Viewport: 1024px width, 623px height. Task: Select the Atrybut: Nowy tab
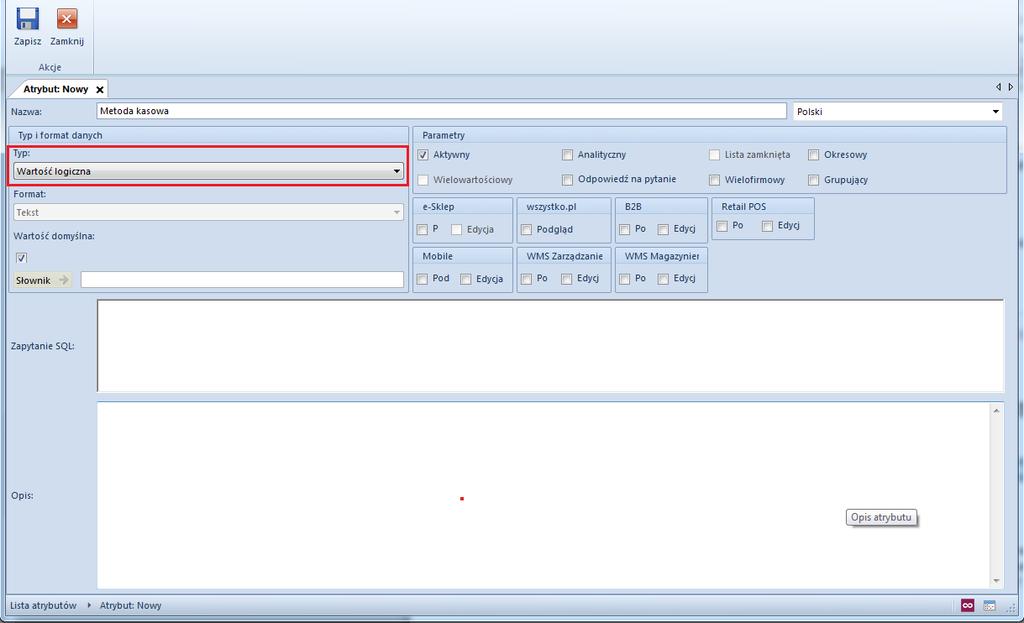[56, 89]
